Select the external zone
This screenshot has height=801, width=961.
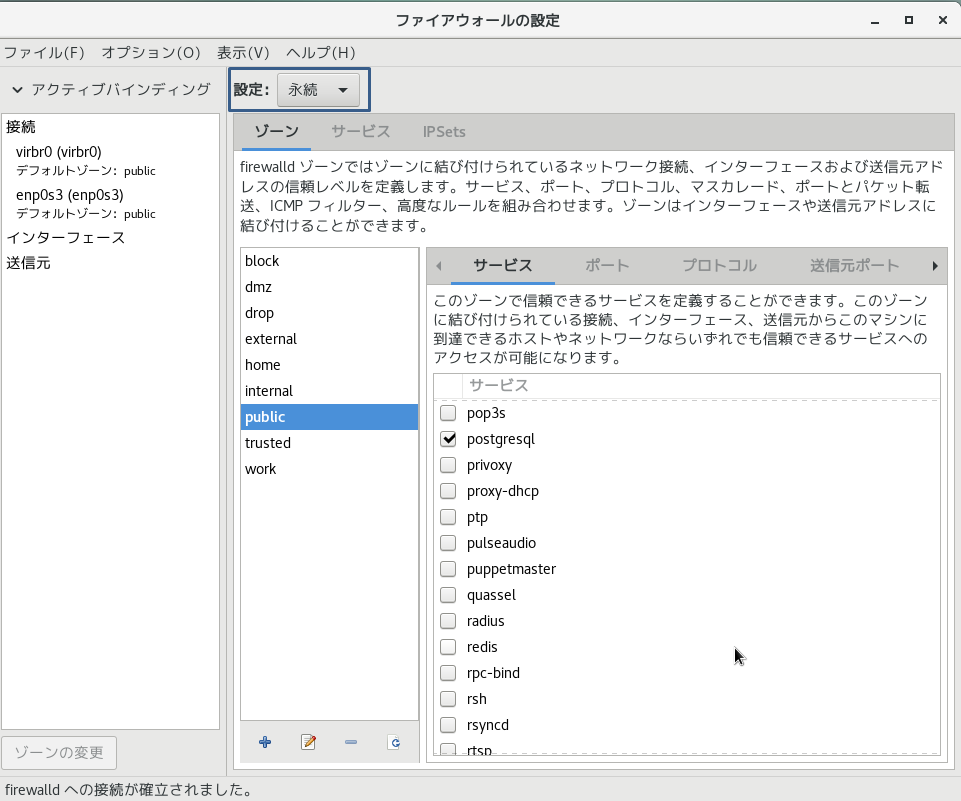(329, 339)
